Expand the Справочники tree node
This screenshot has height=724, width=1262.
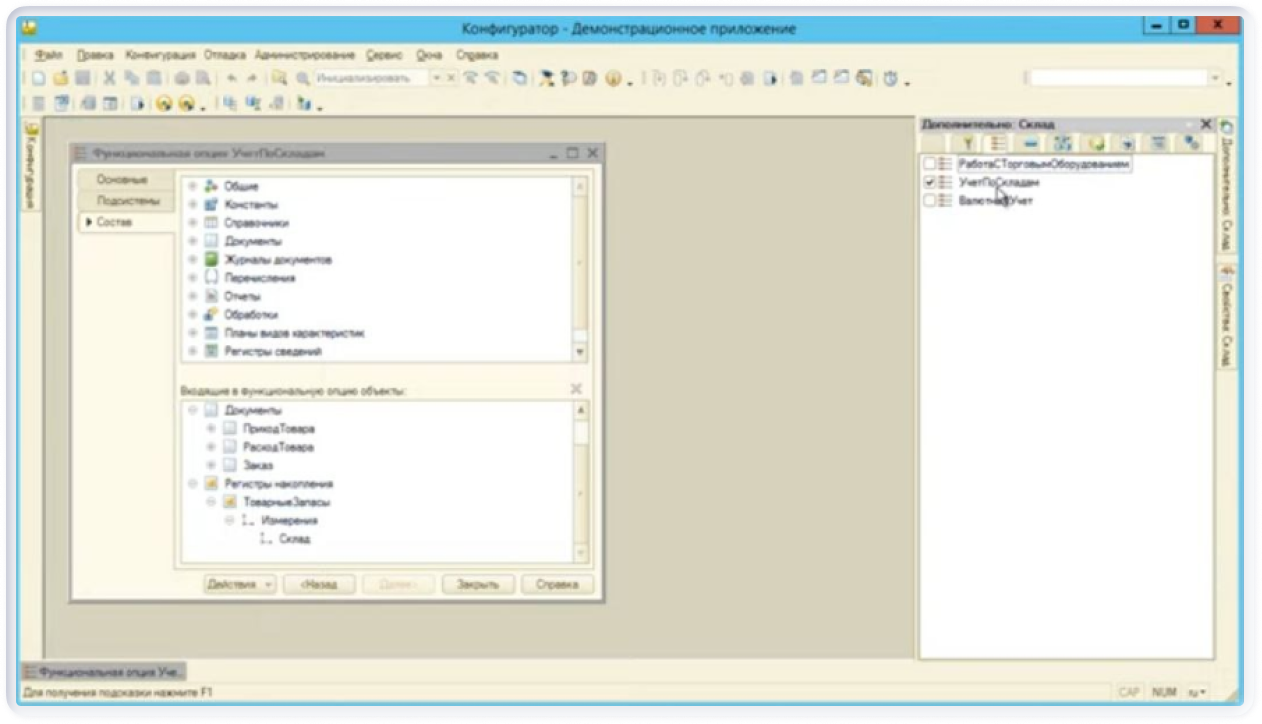[193, 223]
